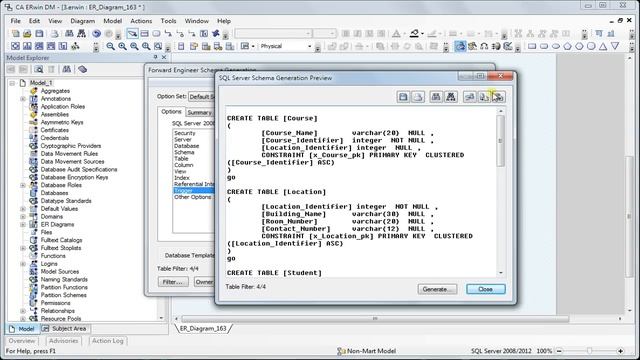Click the undo arrow icon in the main toolbar
Image resolution: width=640 pixels, height=360 pixels.
(96, 33)
